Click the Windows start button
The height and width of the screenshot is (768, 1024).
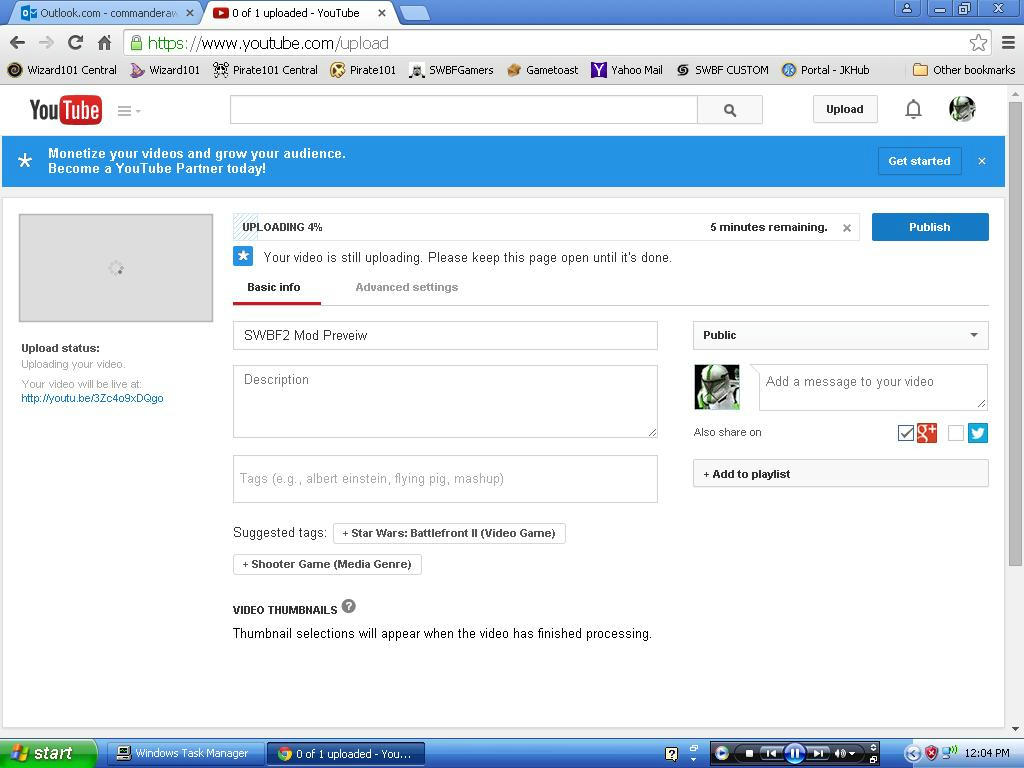point(48,754)
